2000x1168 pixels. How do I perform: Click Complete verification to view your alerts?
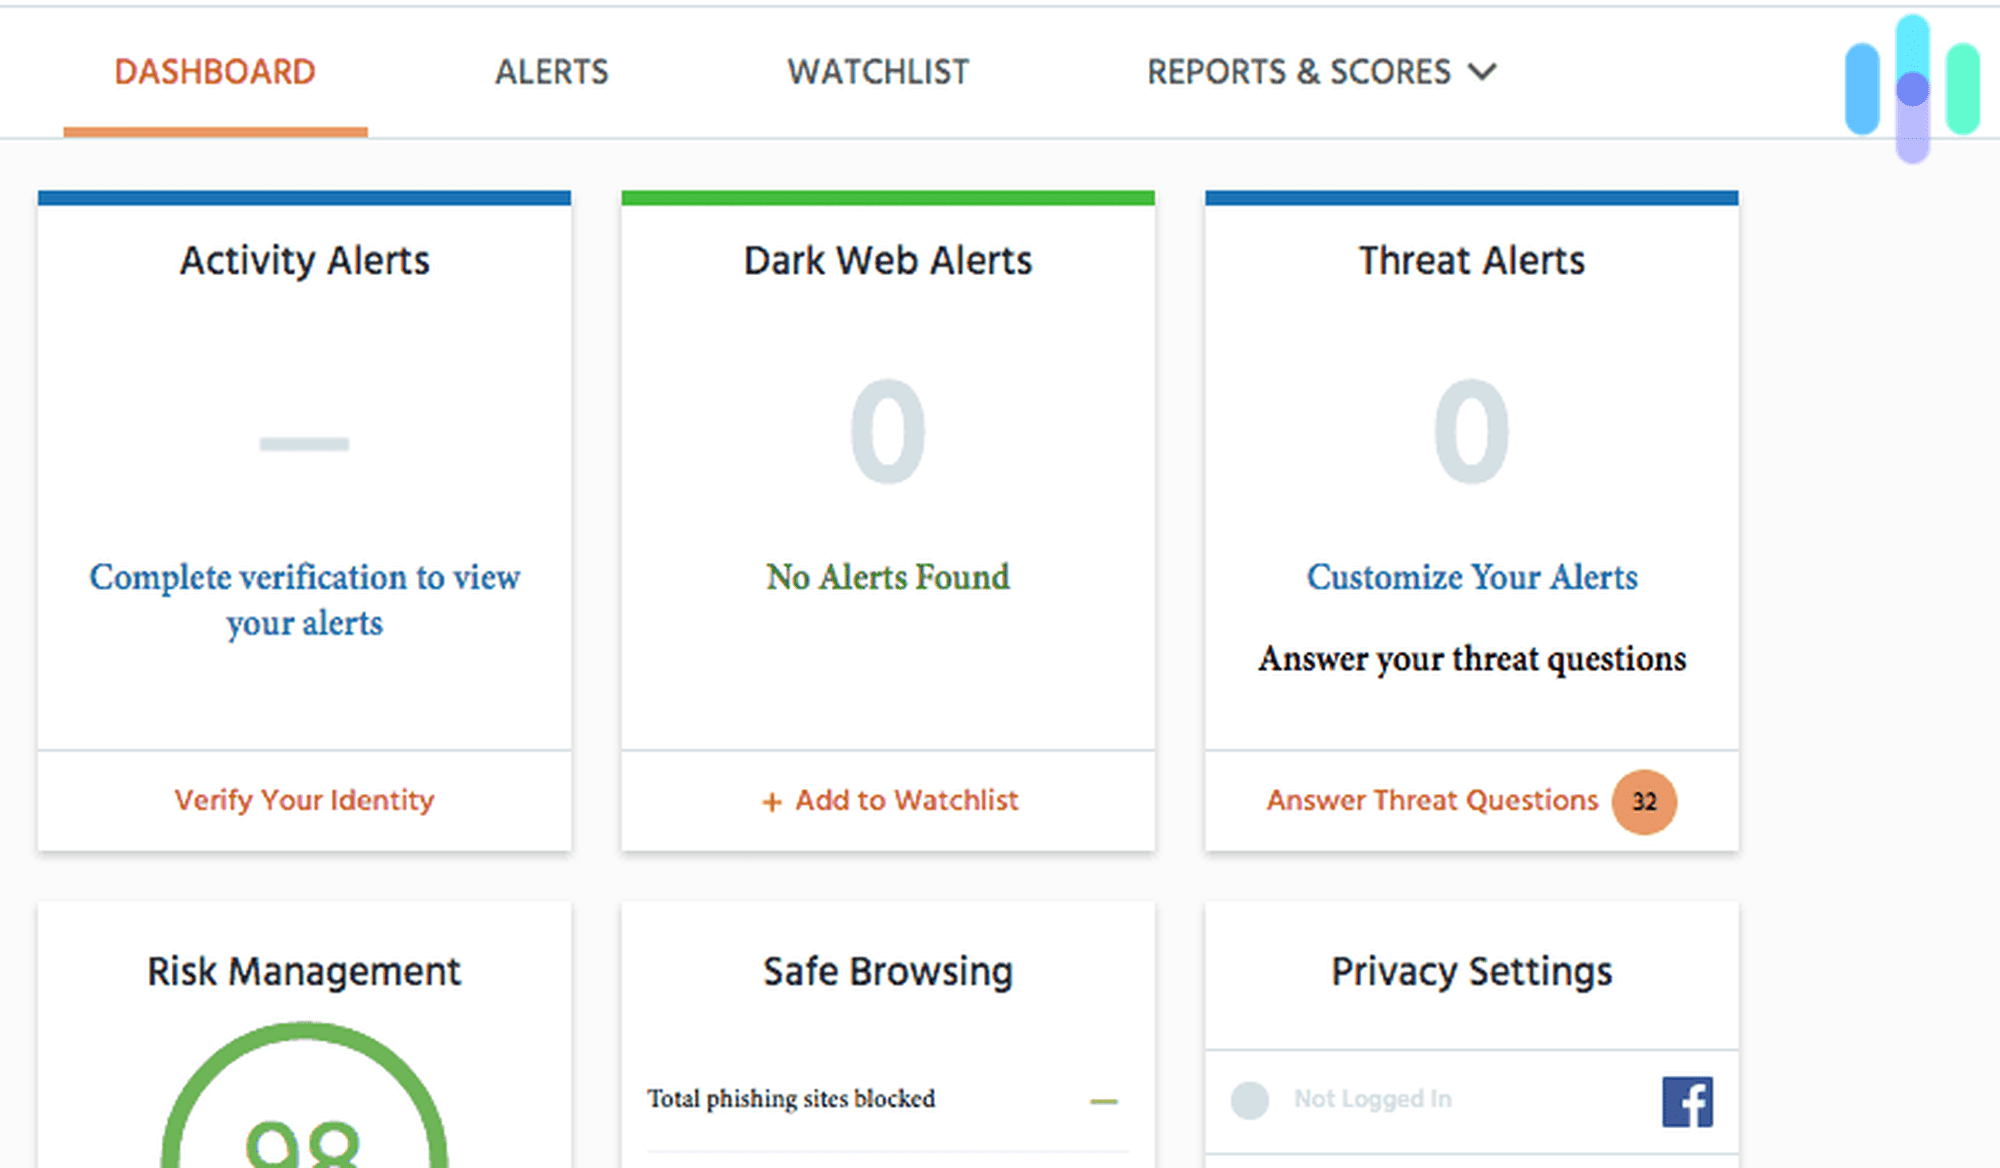(304, 600)
